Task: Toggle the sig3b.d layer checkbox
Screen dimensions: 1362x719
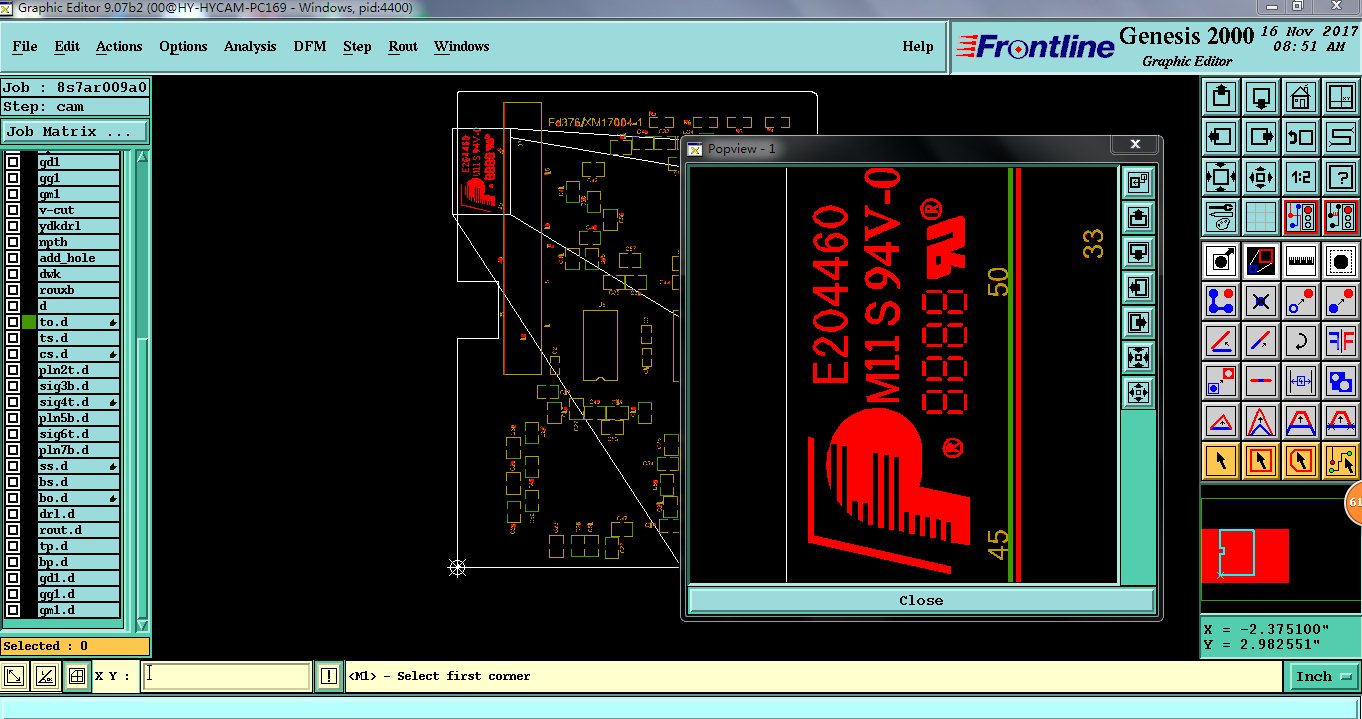Action: [13, 386]
